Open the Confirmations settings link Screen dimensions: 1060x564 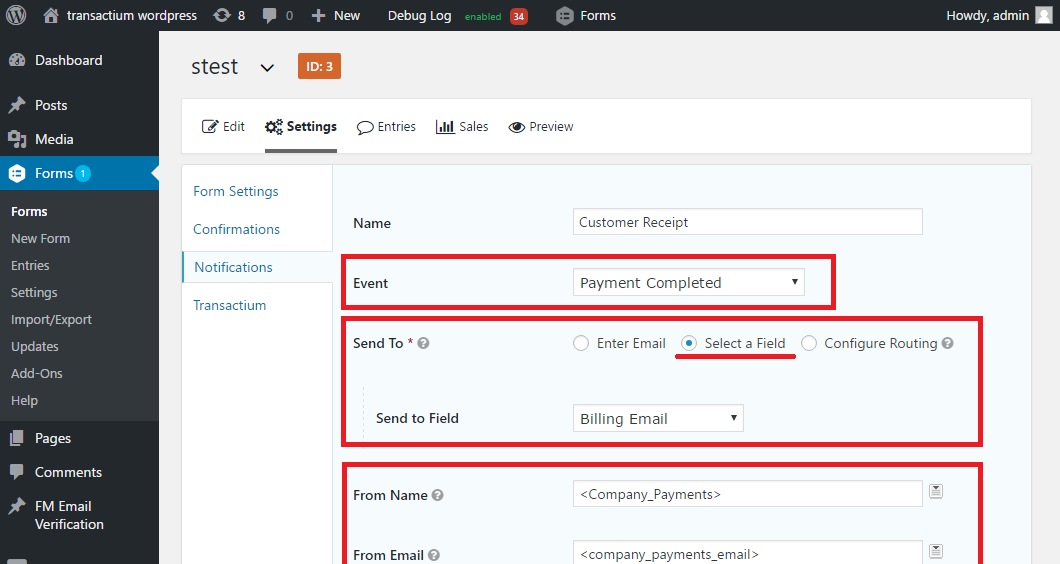point(237,229)
